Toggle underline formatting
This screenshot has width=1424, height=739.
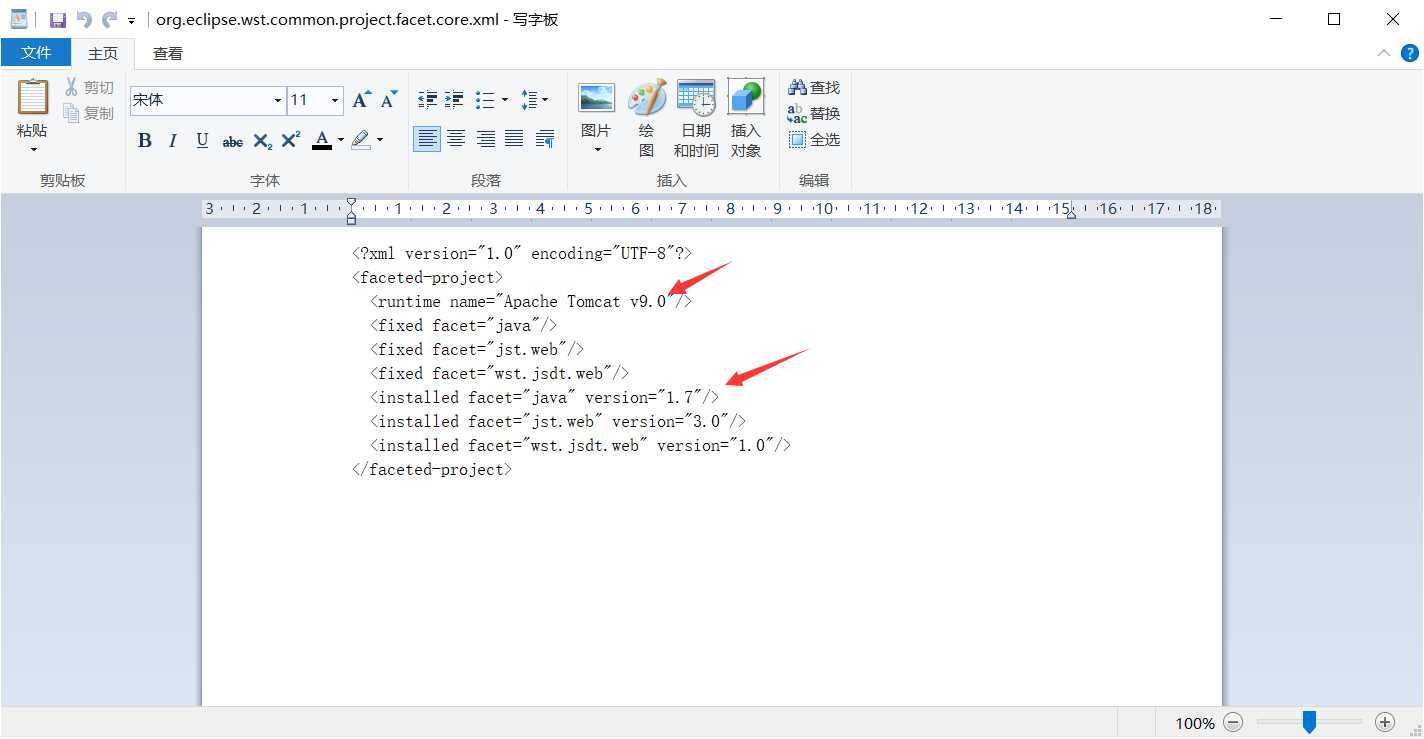[202, 140]
